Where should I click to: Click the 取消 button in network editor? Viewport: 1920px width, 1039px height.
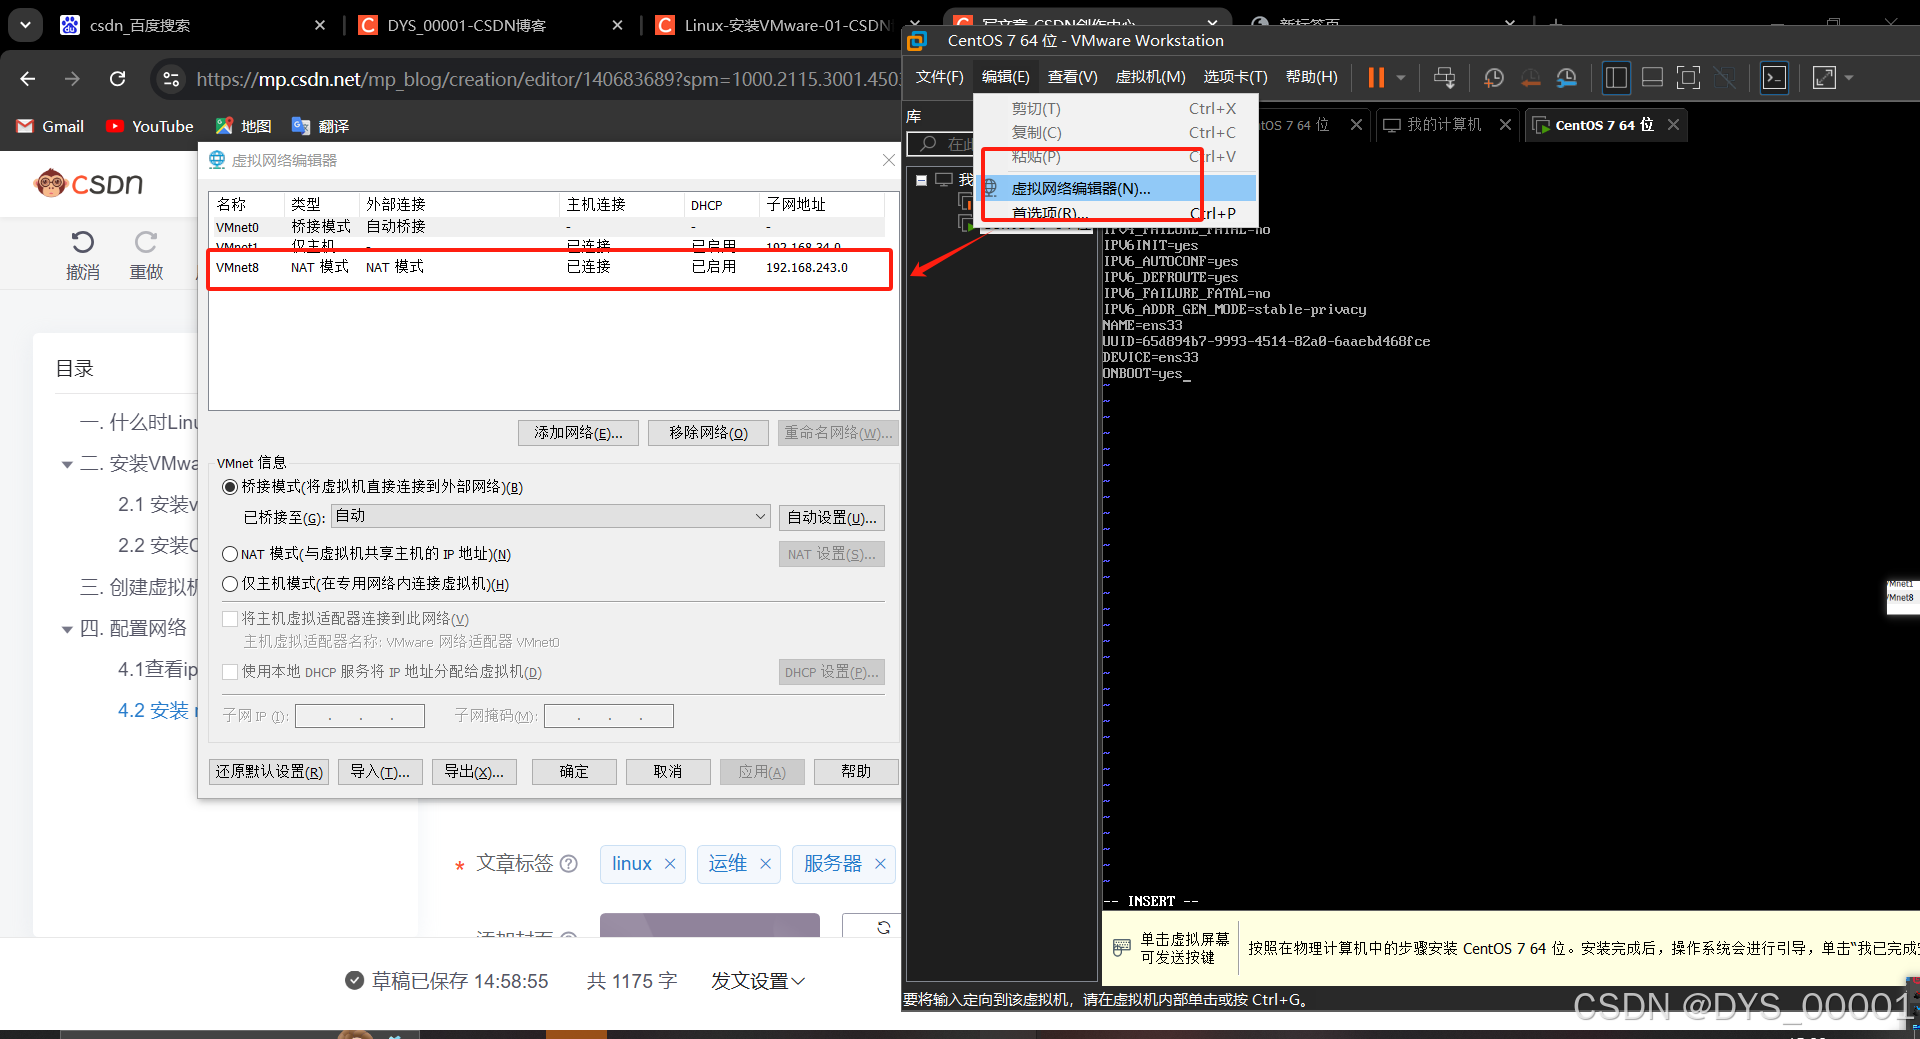click(668, 772)
